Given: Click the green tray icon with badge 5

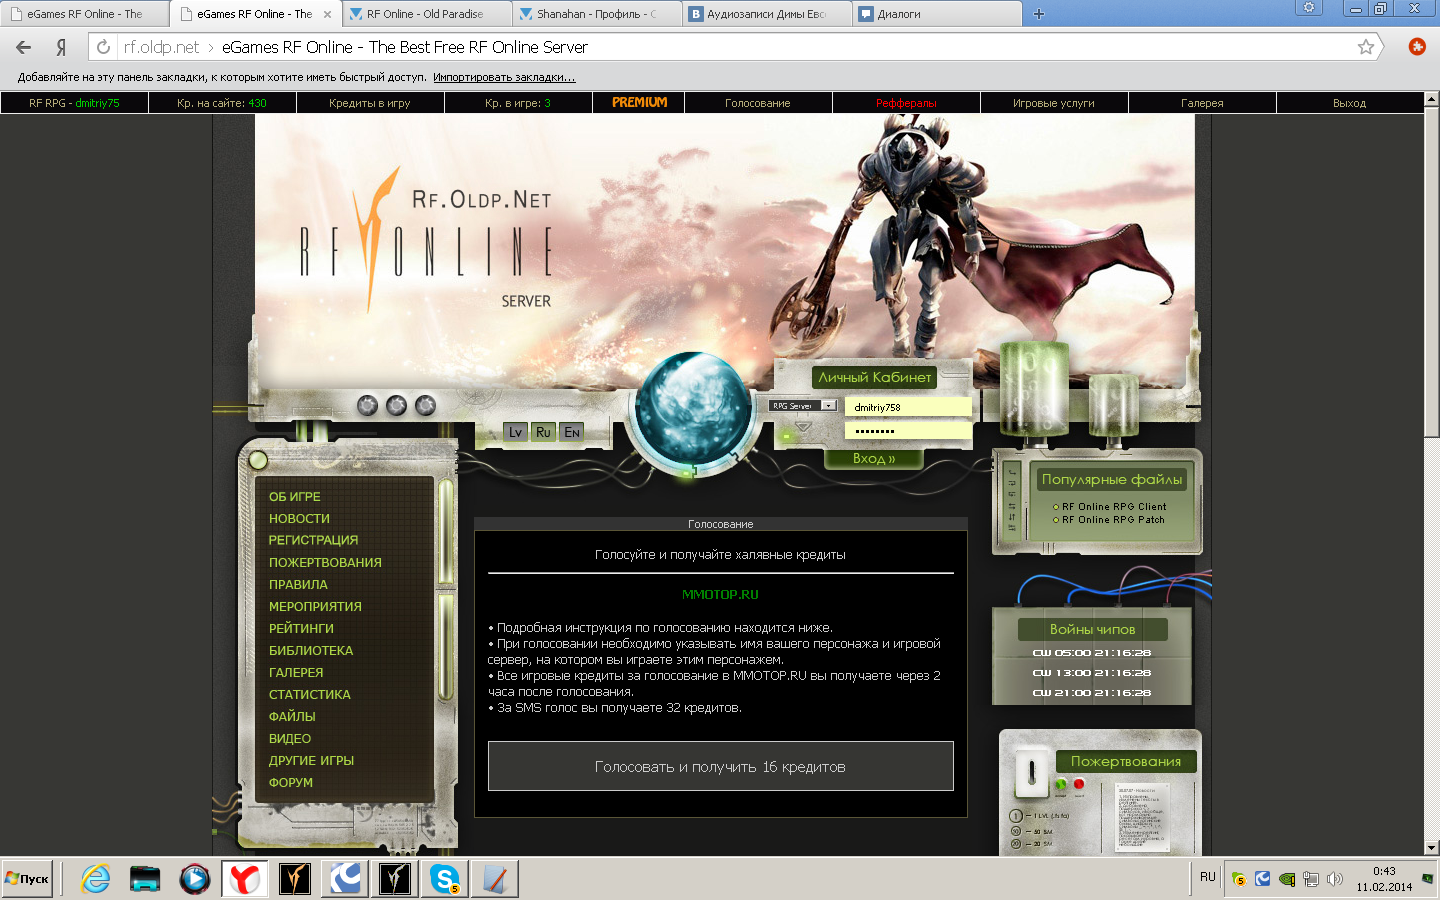Looking at the screenshot, I should [1239, 879].
